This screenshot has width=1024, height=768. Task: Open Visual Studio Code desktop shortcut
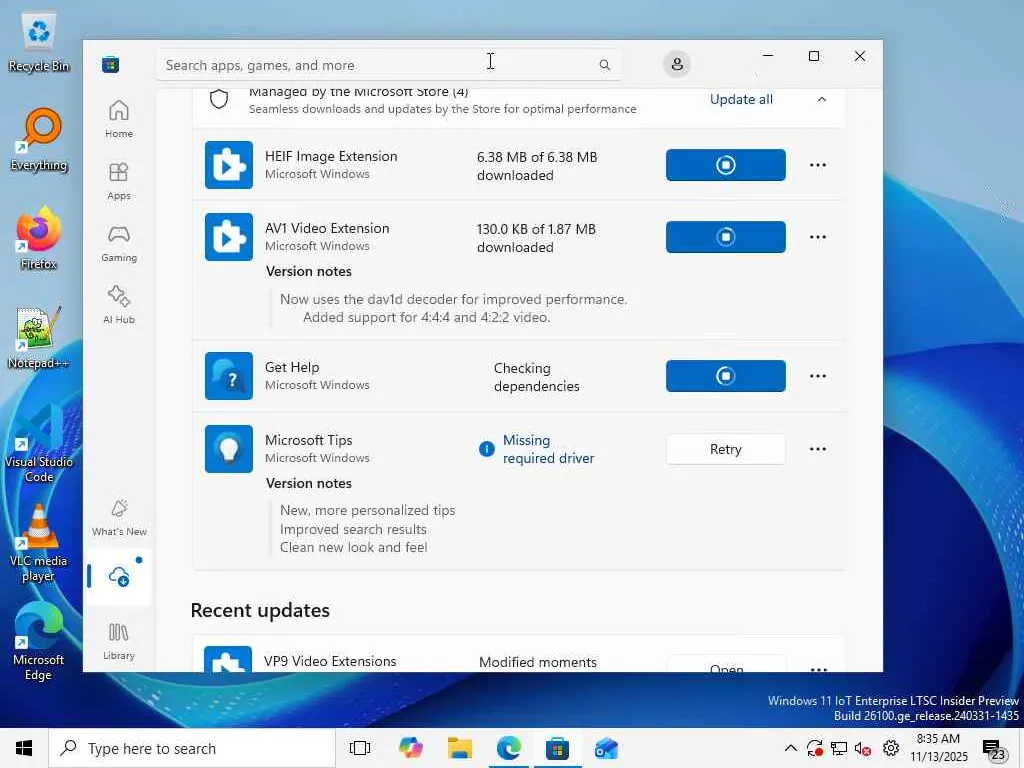coord(39,444)
